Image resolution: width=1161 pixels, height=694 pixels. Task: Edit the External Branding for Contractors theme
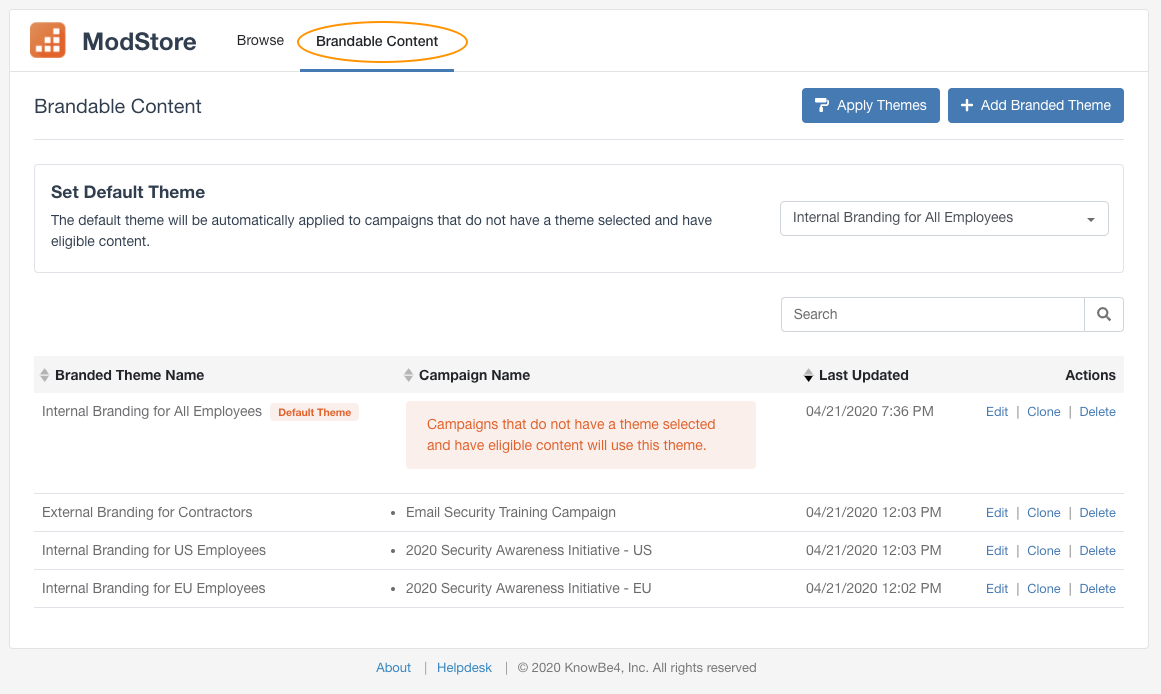(x=996, y=512)
